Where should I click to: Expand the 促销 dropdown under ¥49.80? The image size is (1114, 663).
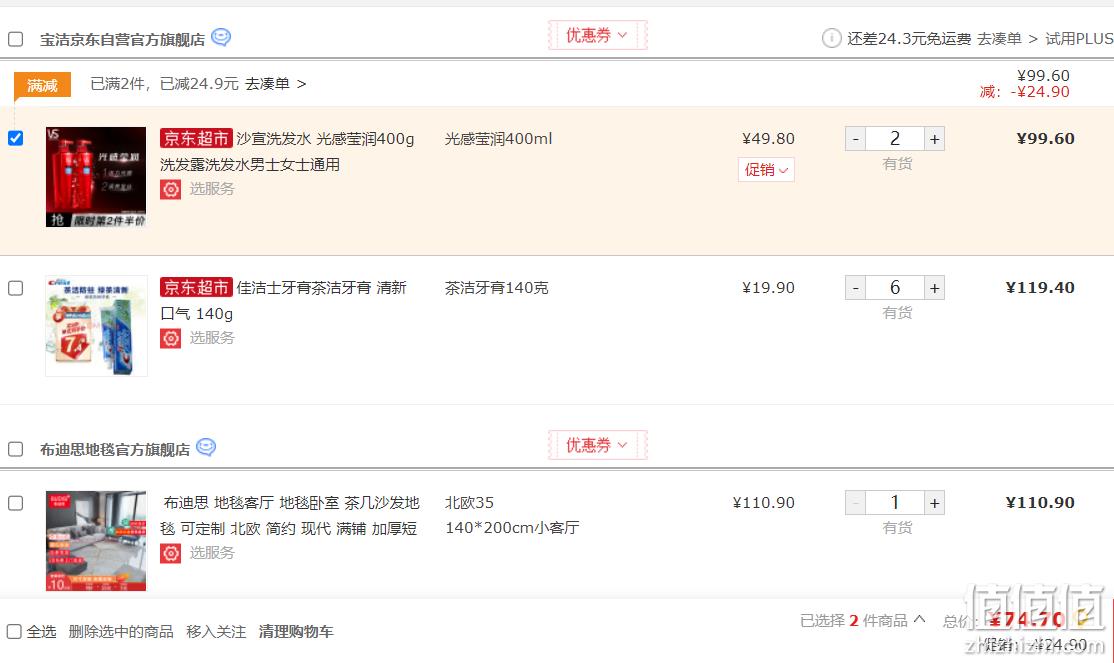point(766,170)
